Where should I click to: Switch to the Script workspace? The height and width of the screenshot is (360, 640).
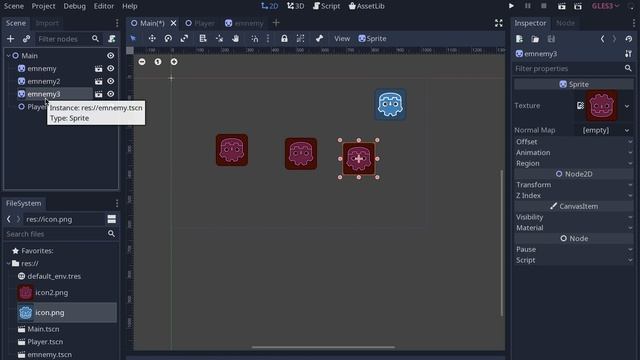click(326, 6)
